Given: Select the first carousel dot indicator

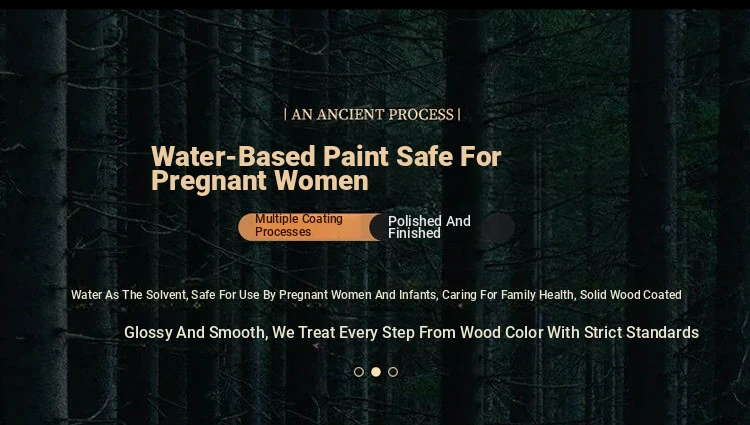Looking at the screenshot, I should pyautogui.click(x=359, y=372).
